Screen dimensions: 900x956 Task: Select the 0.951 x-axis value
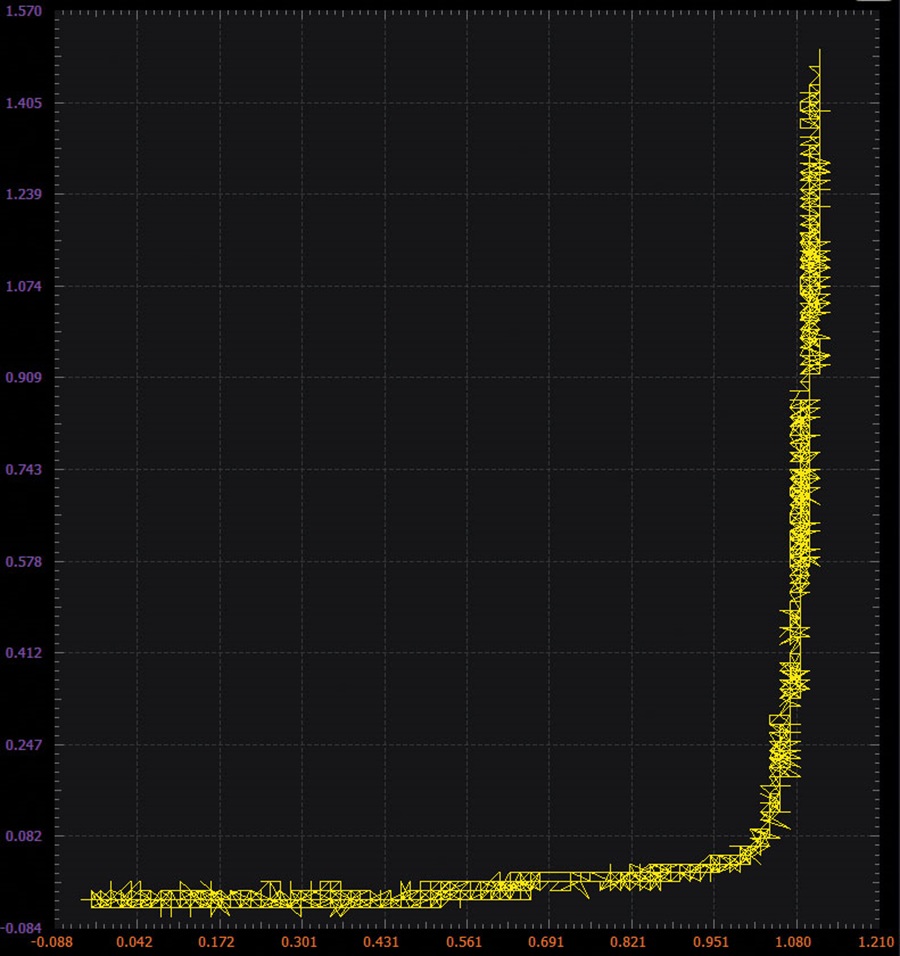tap(711, 943)
